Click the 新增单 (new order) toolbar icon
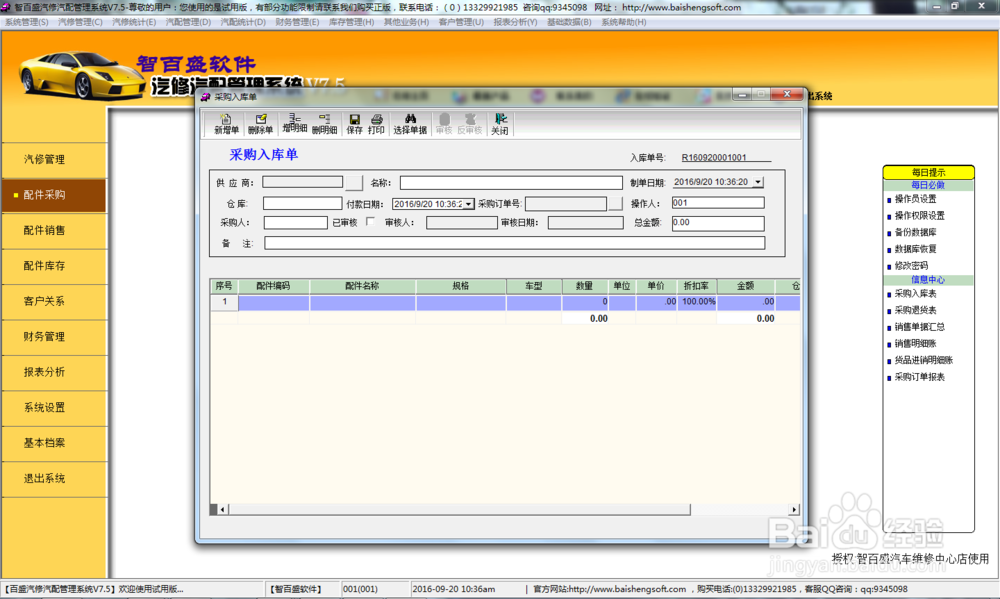 coord(226,124)
